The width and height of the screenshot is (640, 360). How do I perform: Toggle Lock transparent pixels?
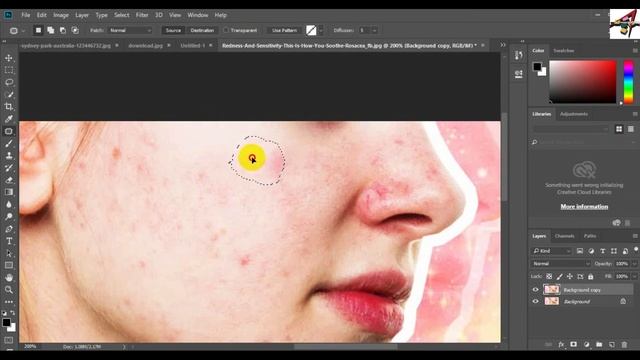(549, 276)
